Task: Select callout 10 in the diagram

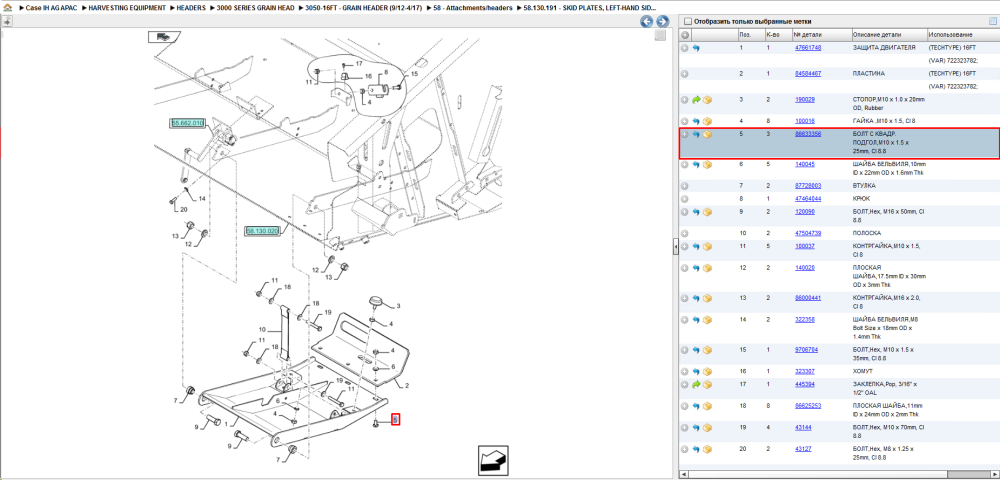Action: point(261,330)
